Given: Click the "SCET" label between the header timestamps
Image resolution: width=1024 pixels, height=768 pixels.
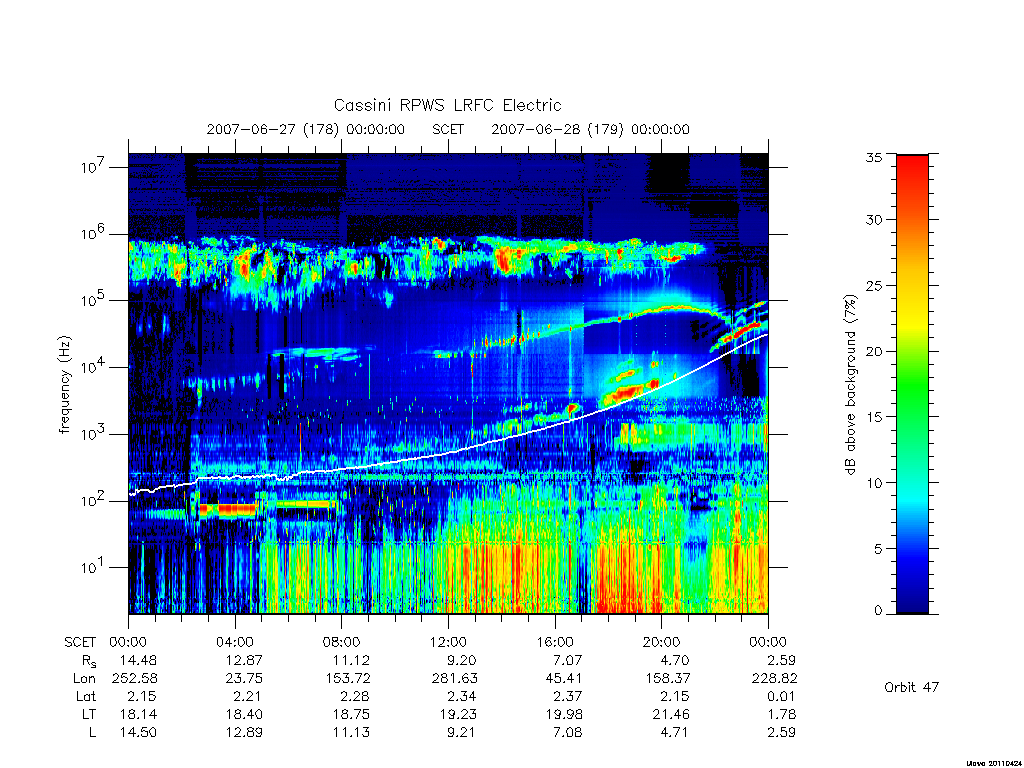Looking at the screenshot, I should 448,129.
